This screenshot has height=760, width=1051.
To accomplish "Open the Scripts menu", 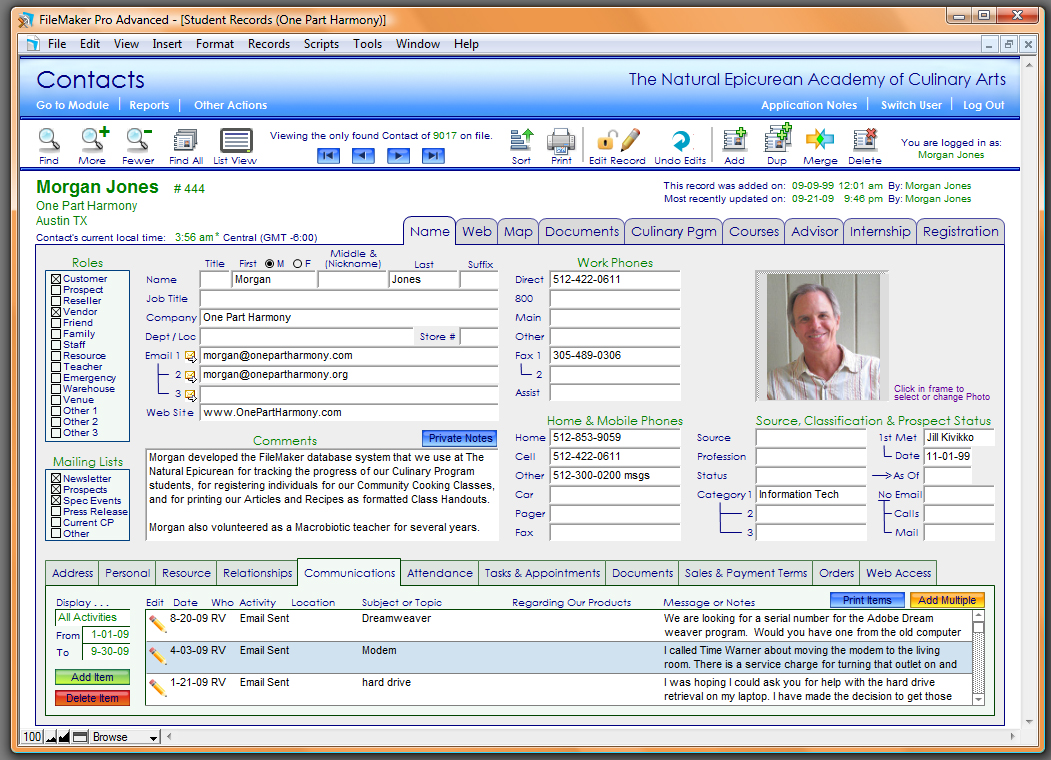I will [x=321, y=44].
